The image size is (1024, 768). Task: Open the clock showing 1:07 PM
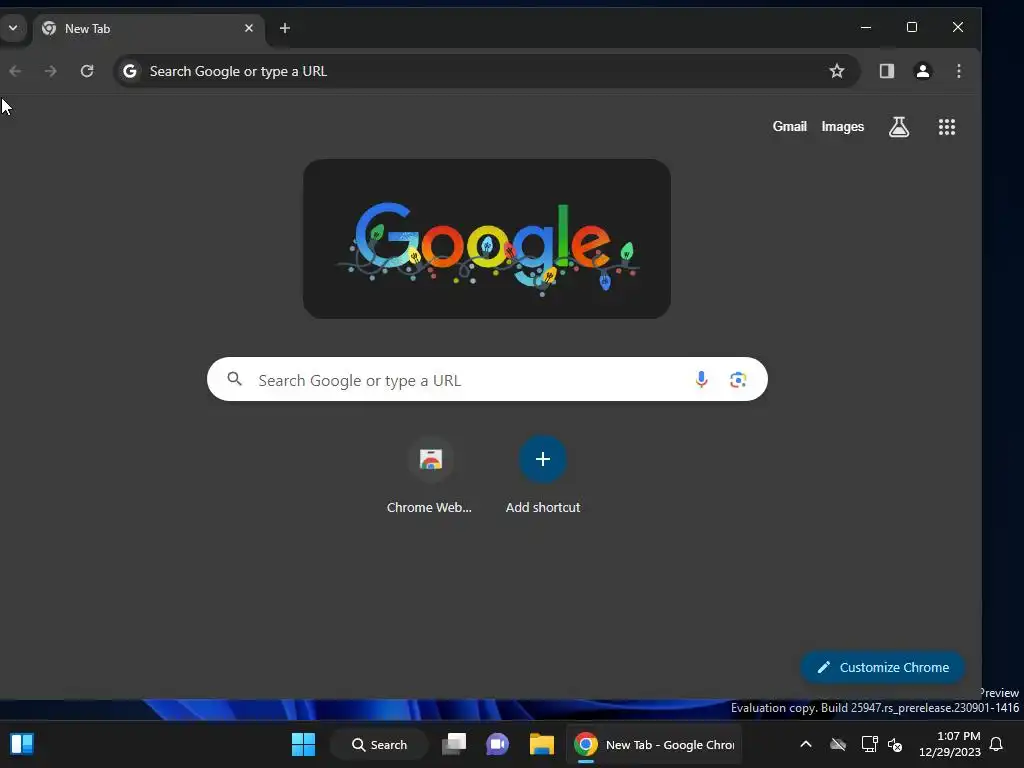tap(950, 744)
